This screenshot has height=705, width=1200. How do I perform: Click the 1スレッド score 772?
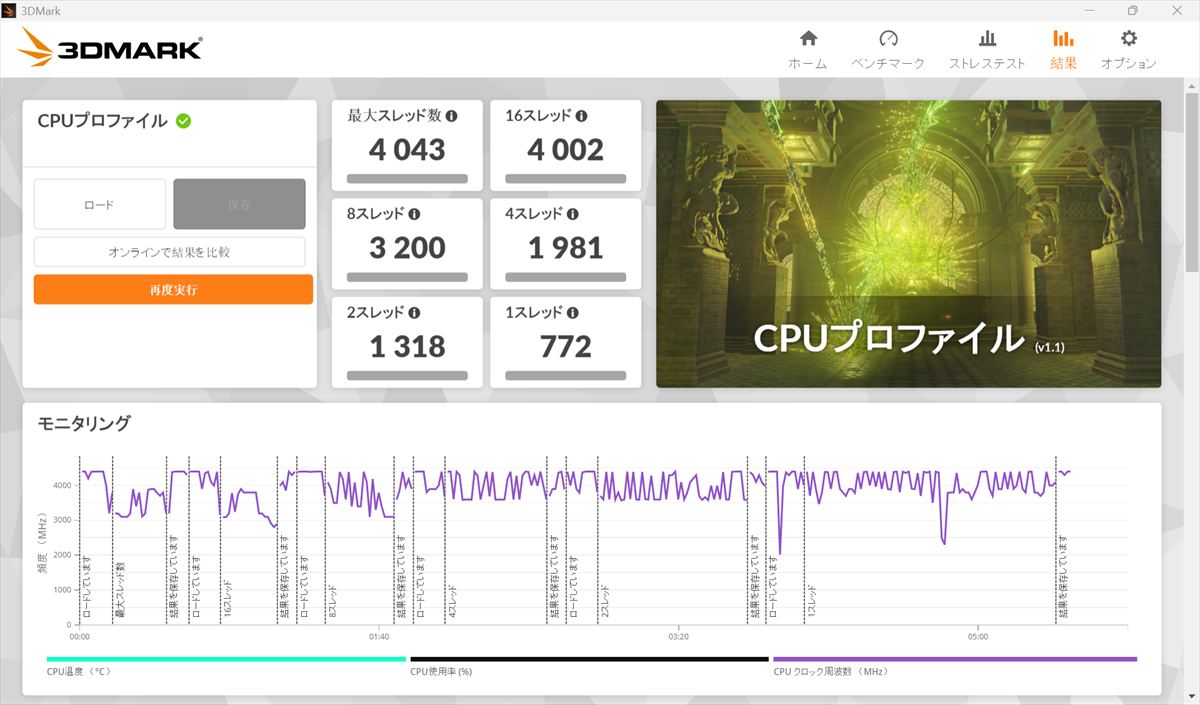pos(566,346)
